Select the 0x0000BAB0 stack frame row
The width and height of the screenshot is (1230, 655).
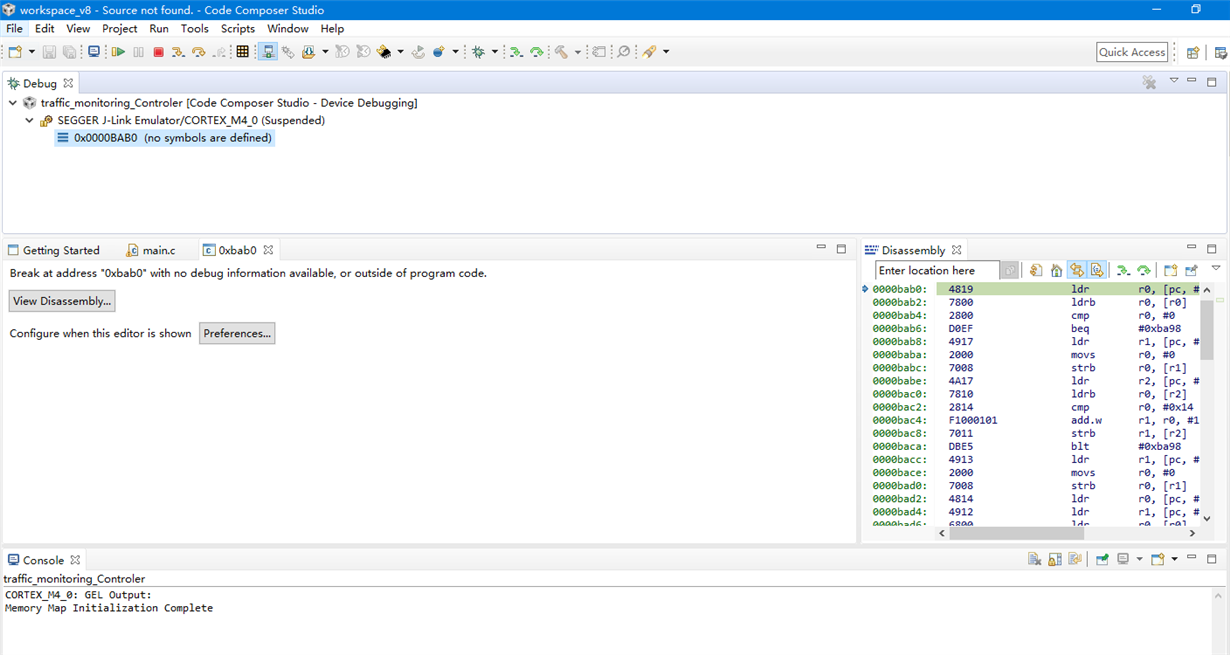164,138
